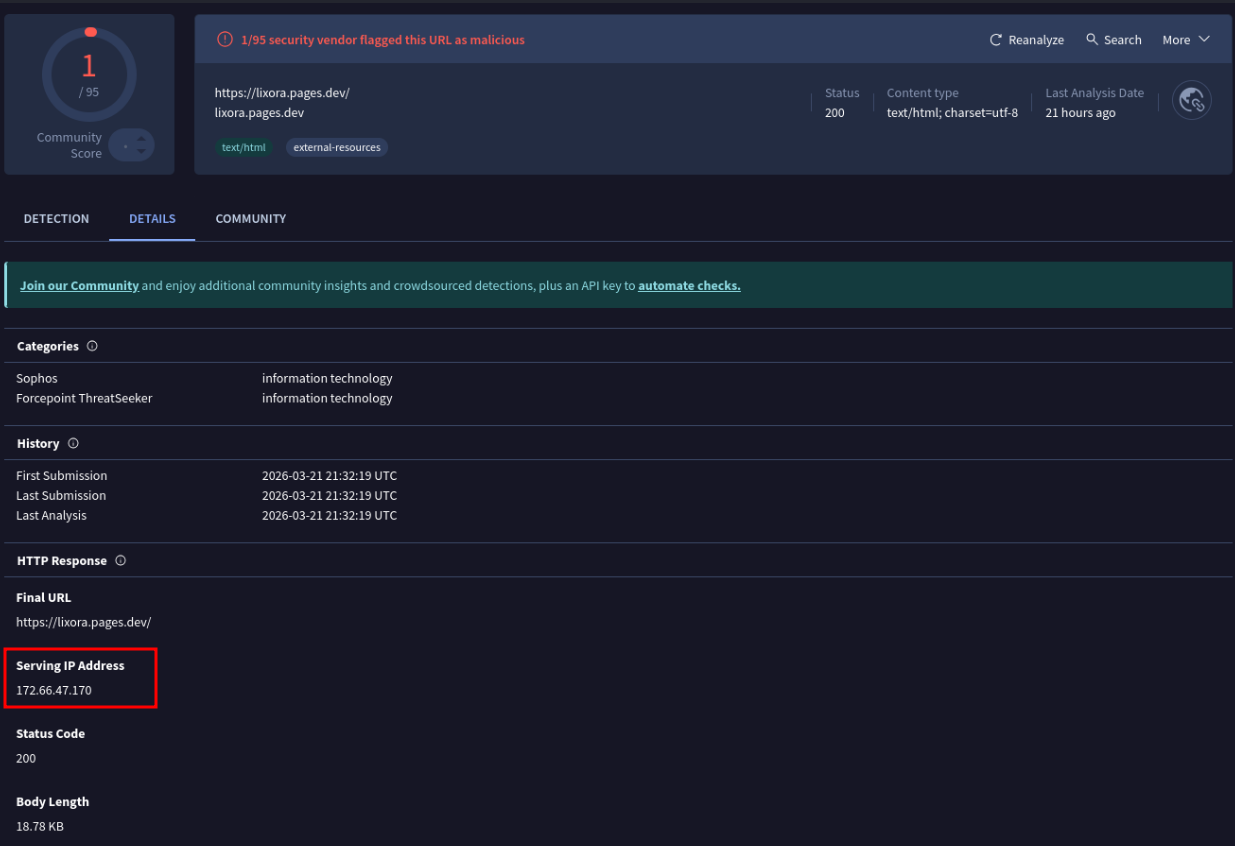Click the content type text/html; charset=utf-8

(952, 113)
